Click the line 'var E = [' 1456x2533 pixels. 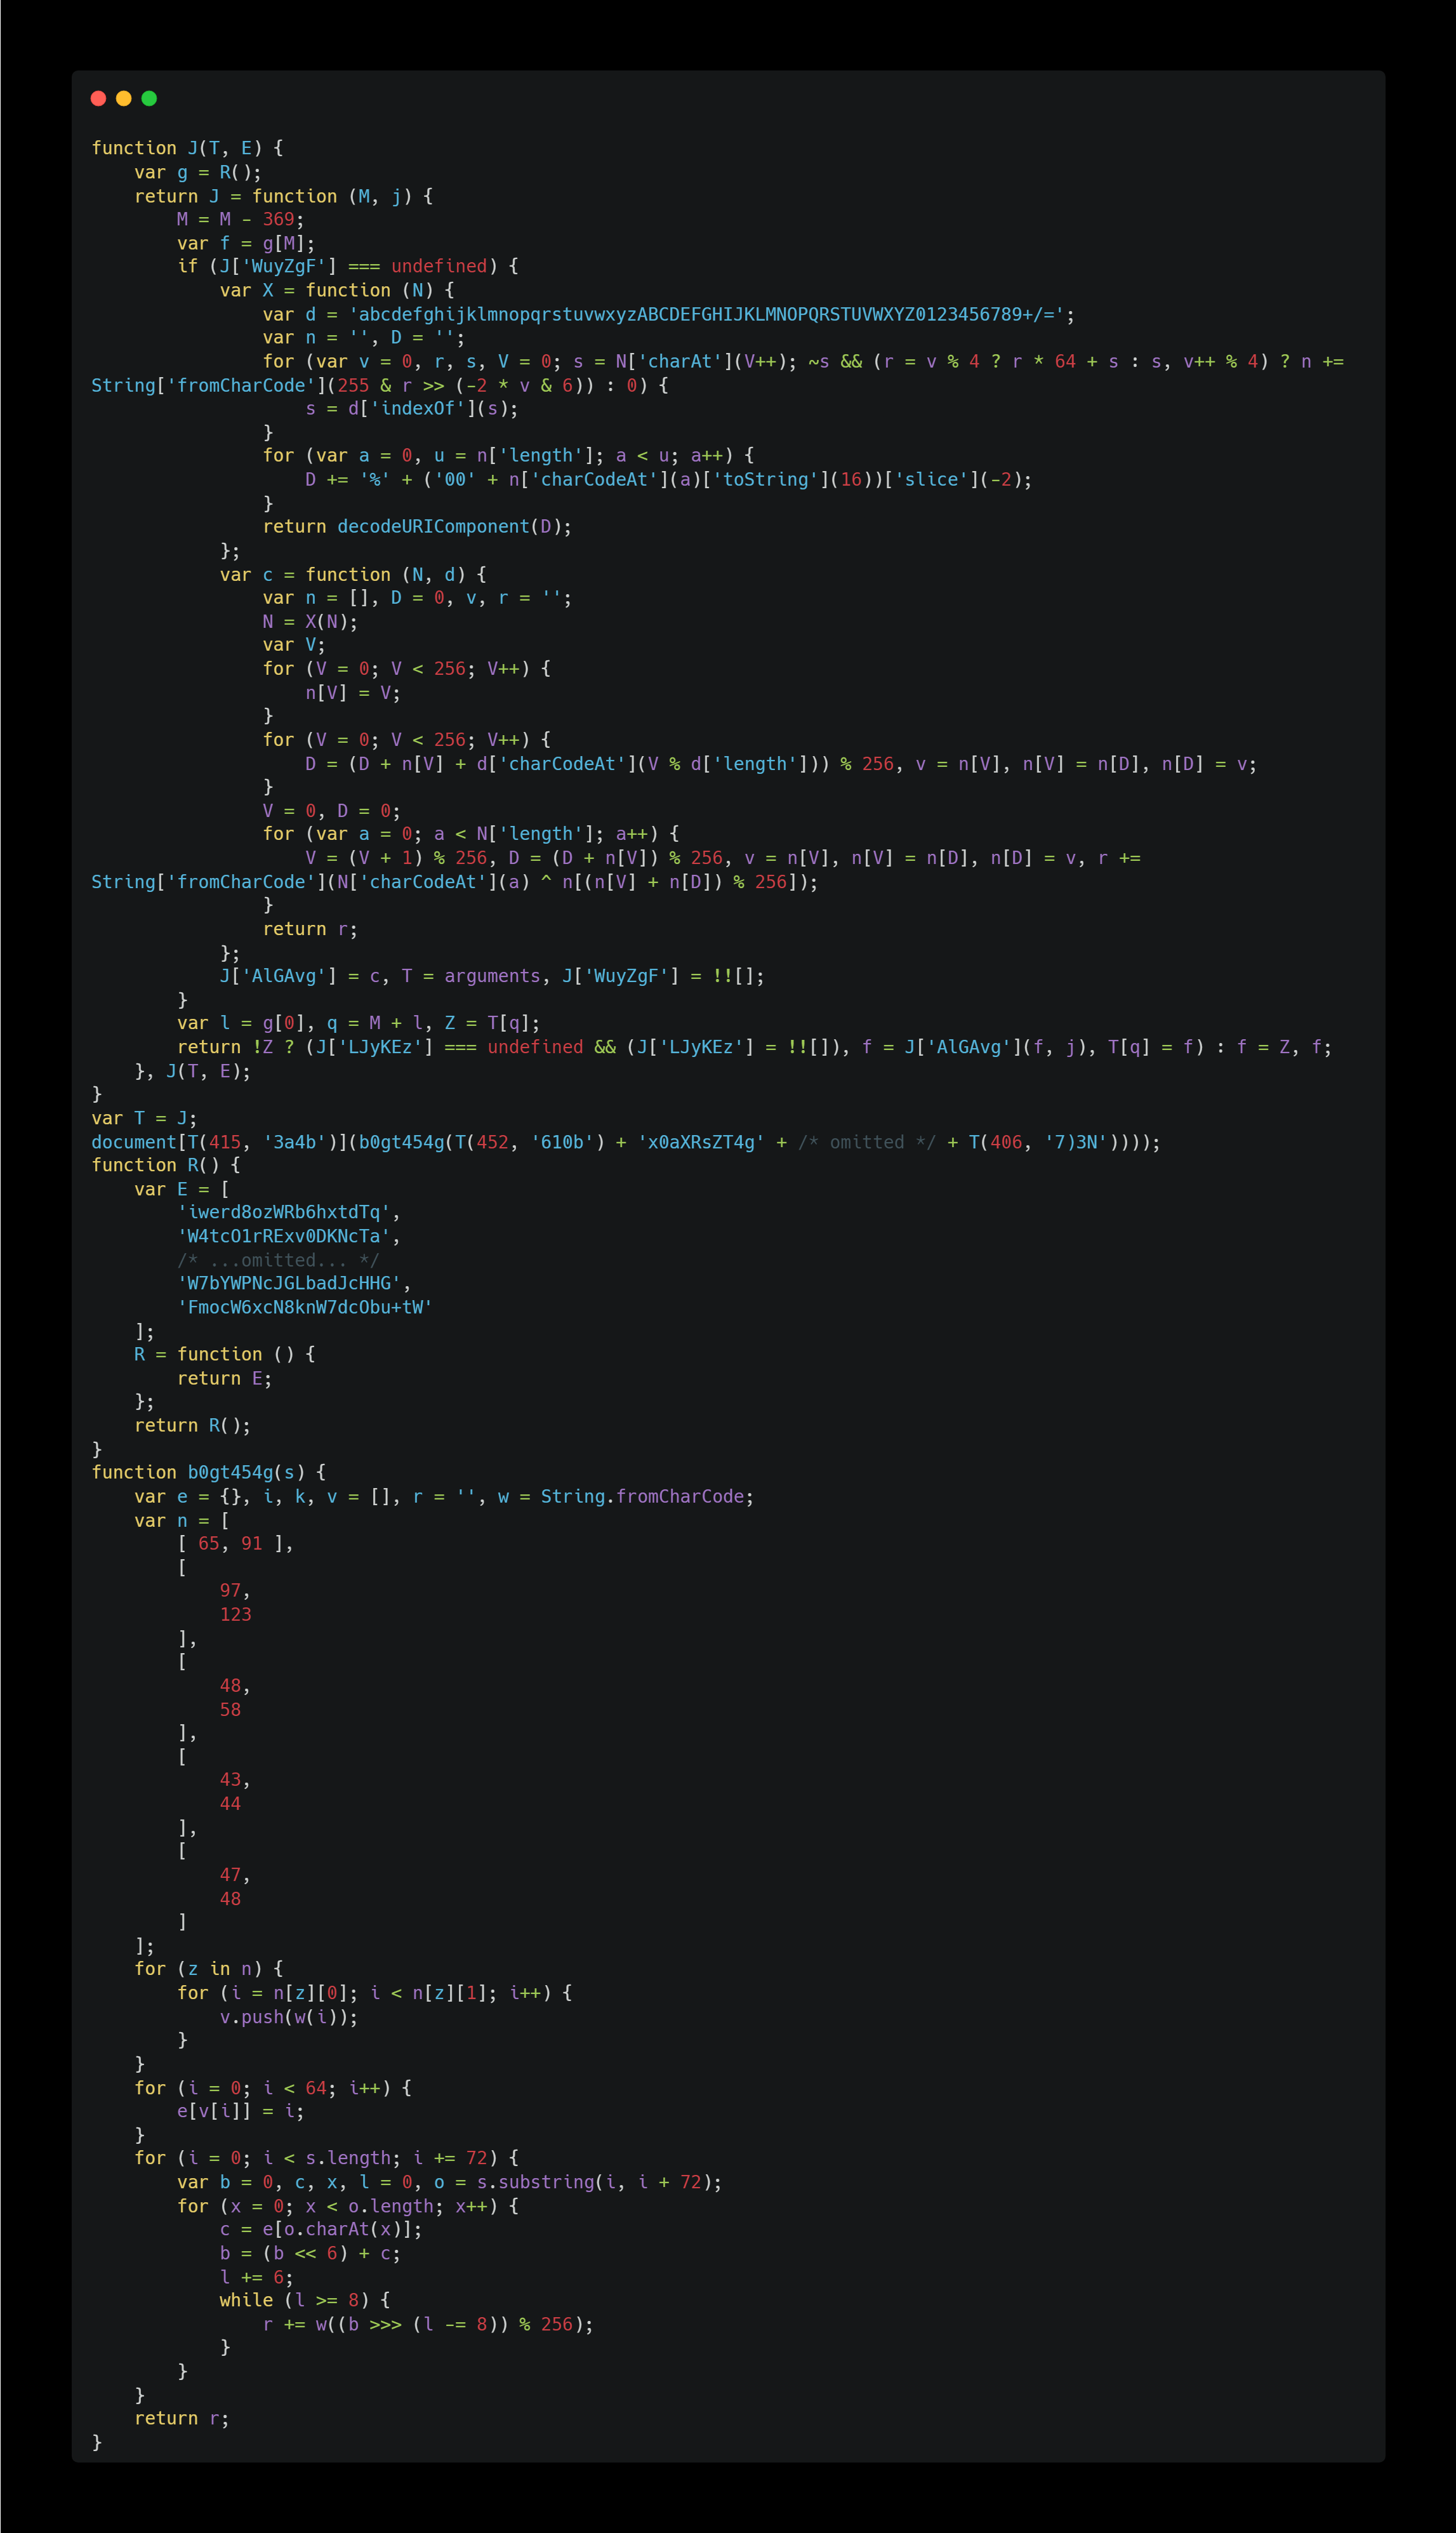[x=182, y=1189]
